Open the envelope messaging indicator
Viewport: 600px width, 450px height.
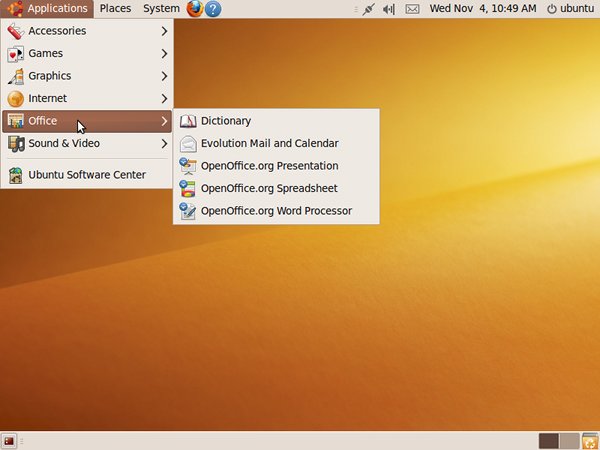pyautogui.click(x=412, y=9)
